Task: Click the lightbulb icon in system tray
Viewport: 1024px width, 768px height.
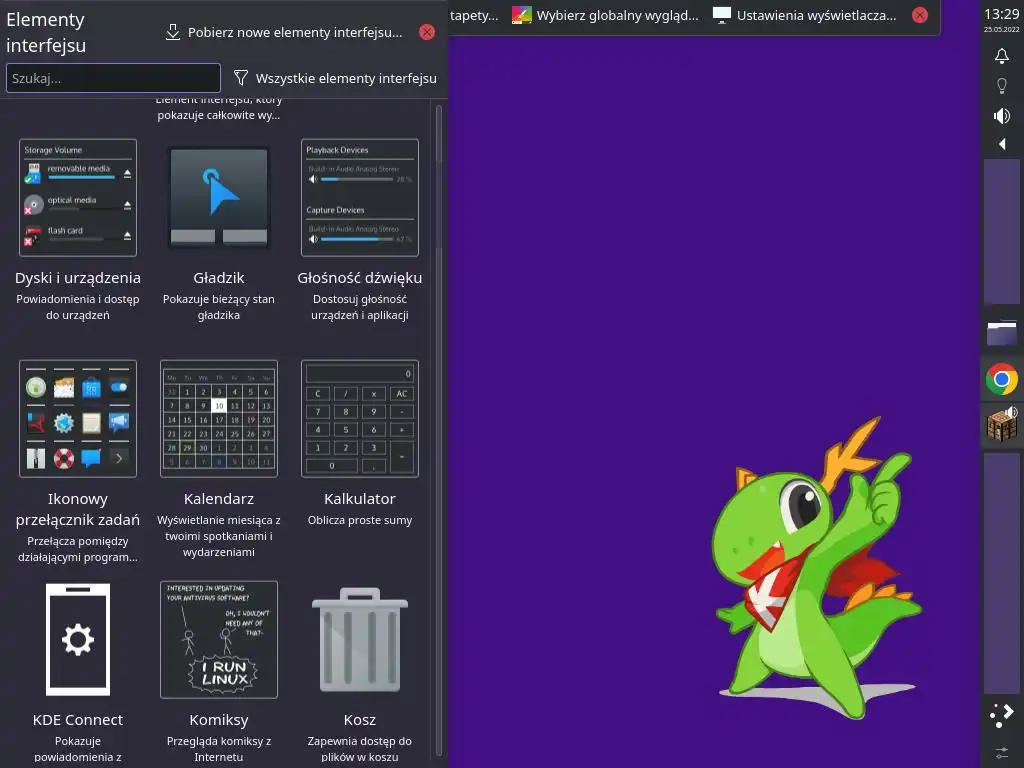Action: coord(1002,86)
